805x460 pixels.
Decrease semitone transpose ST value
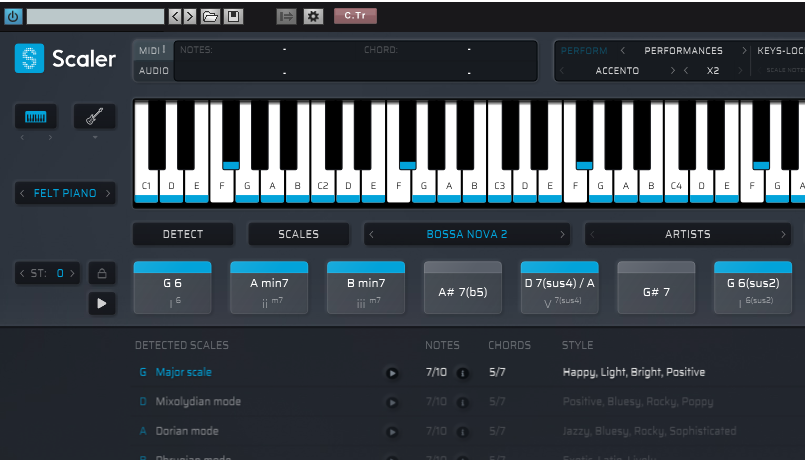click(x=22, y=273)
